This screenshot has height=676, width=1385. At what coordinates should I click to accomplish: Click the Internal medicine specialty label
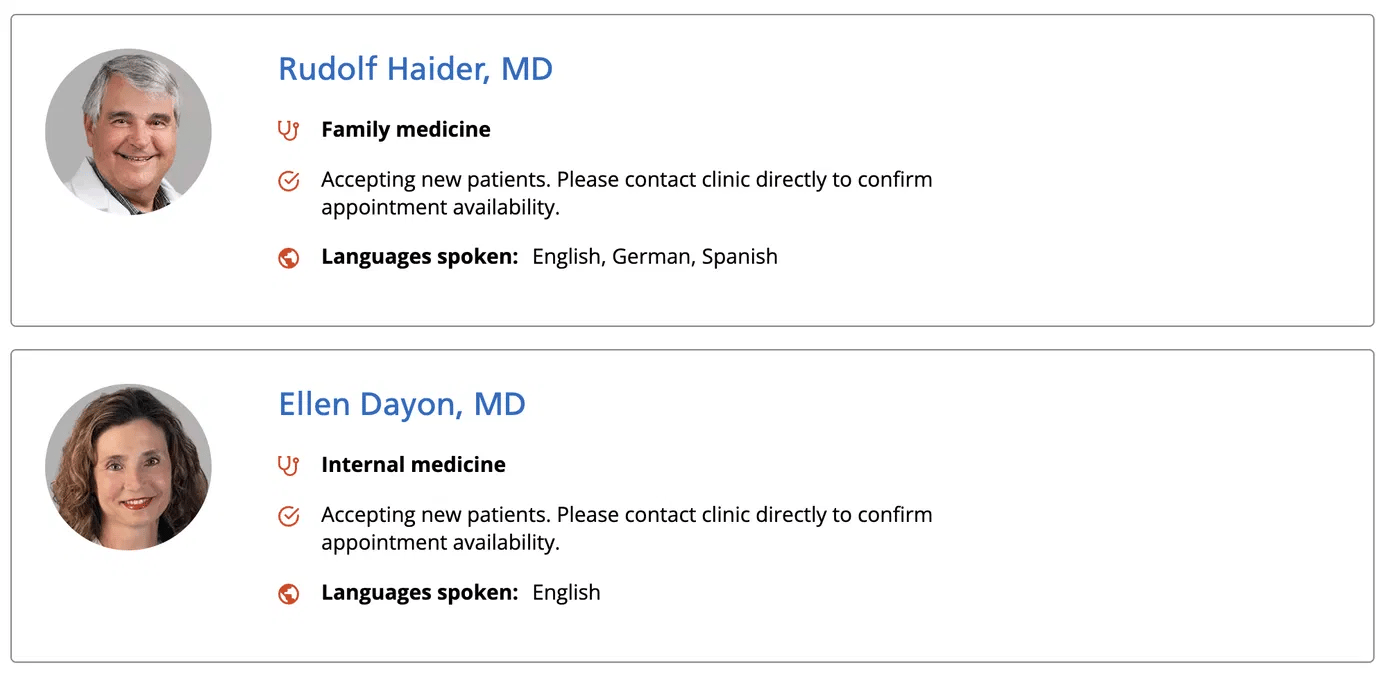point(413,465)
